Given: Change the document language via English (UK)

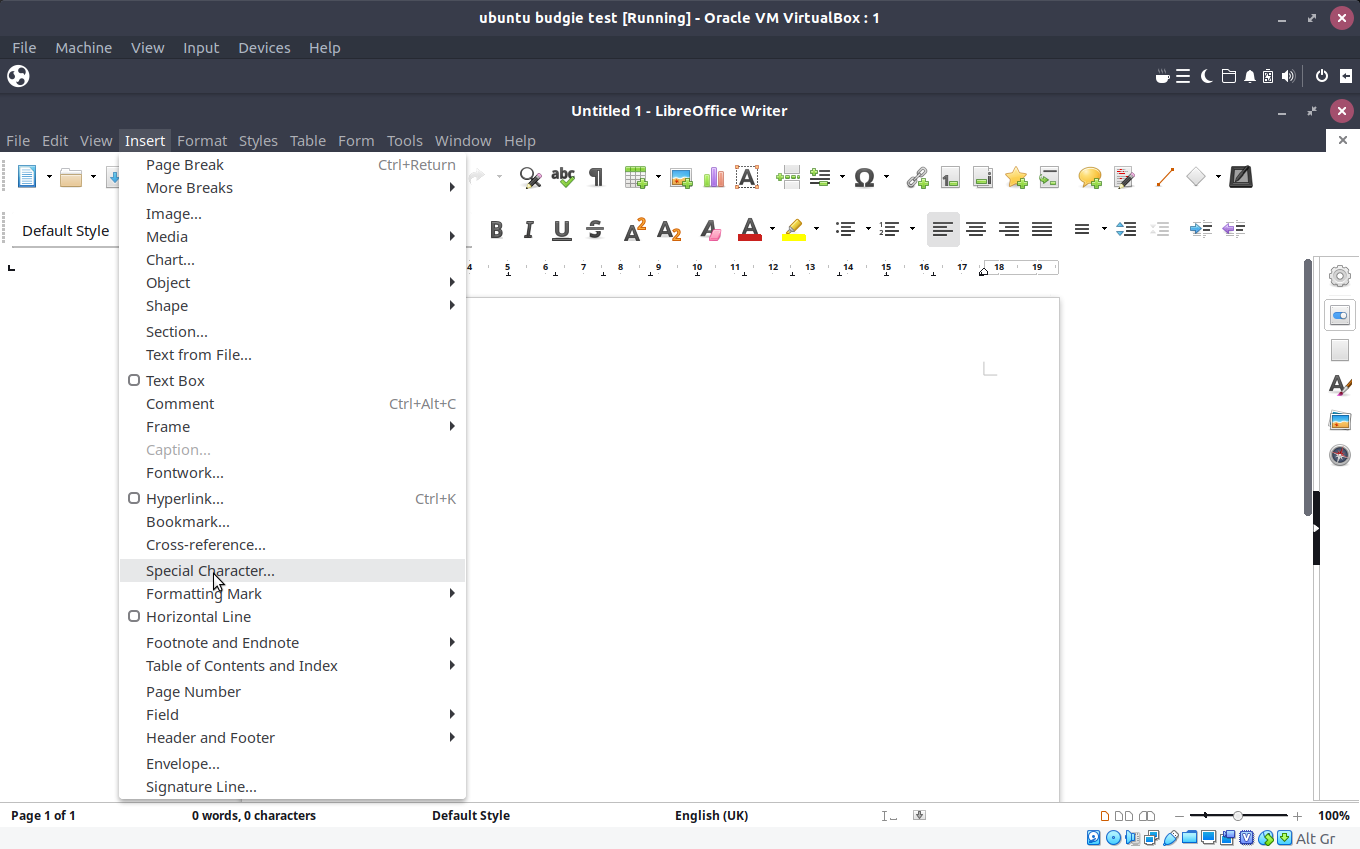Looking at the screenshot, I should pos(711,815).
